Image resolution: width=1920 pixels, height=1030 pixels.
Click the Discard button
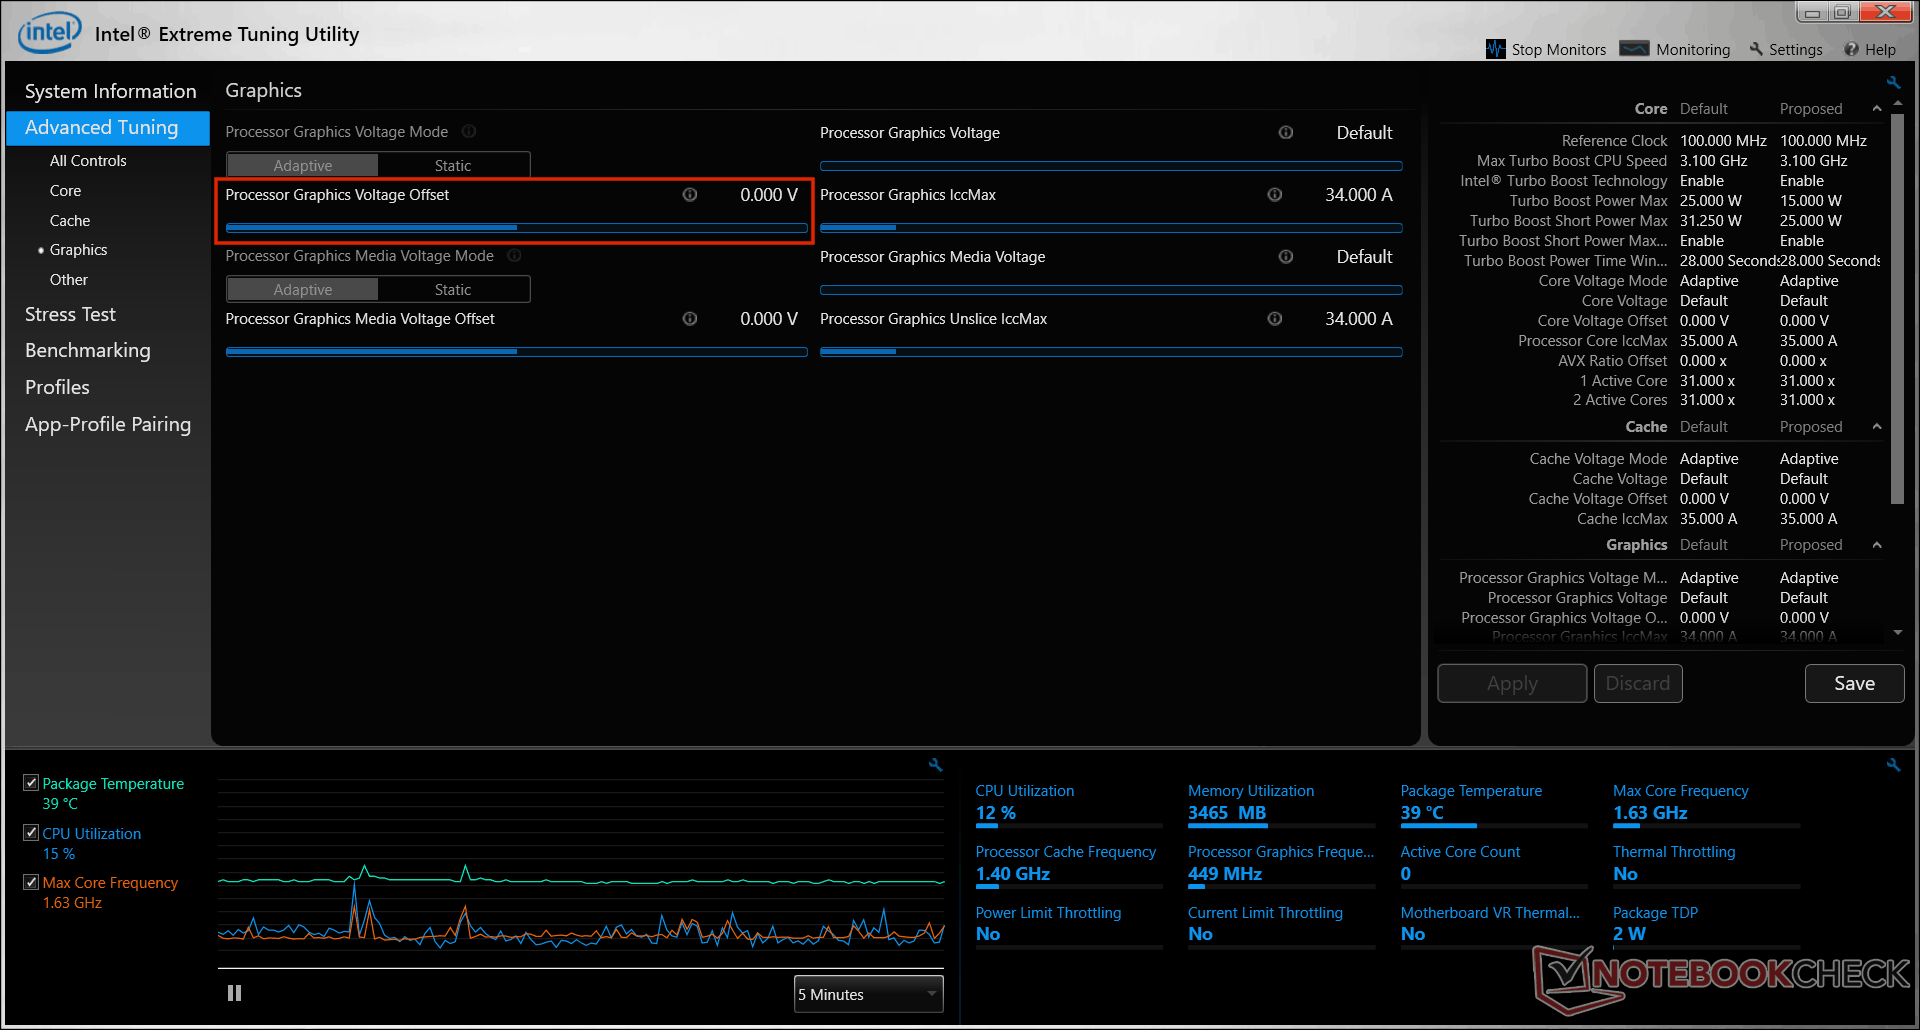pyautogui.click(x=1638, y=683)
